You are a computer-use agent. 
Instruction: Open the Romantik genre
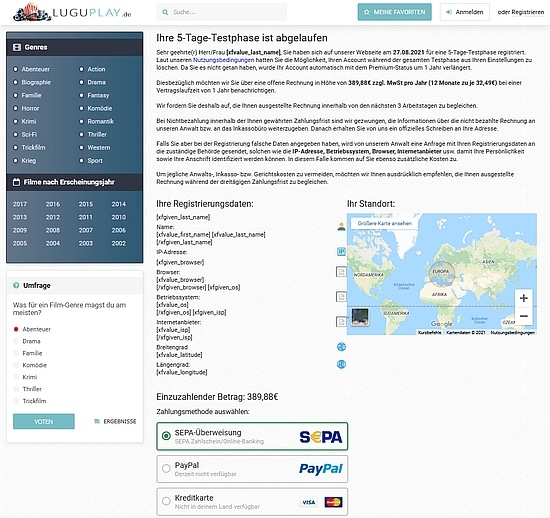tap(101, 121)
